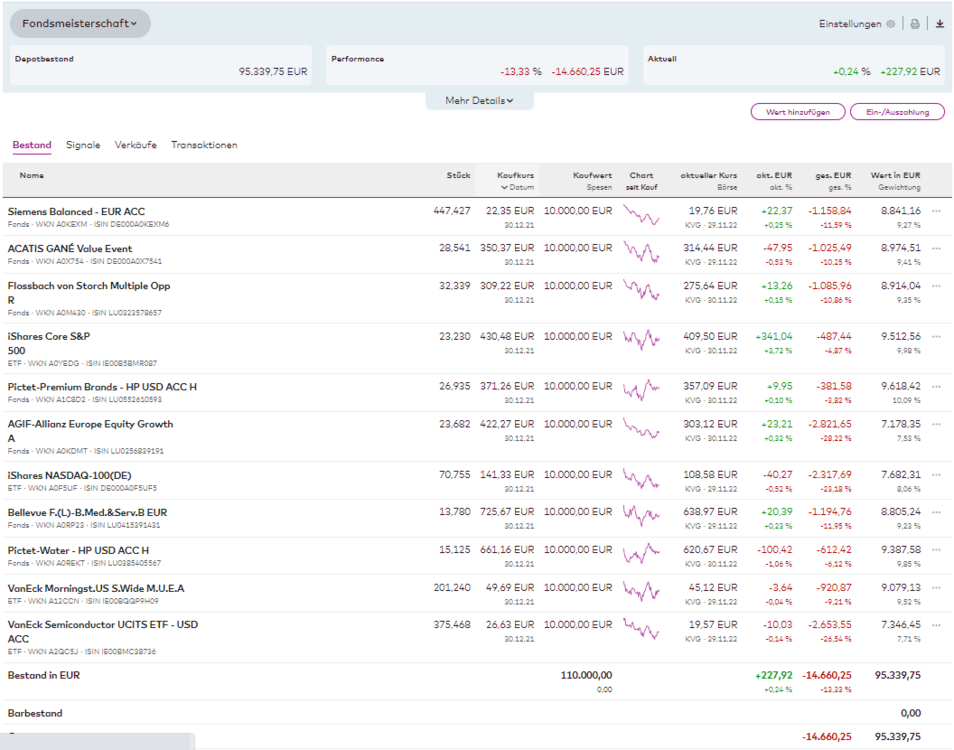Expand the Mehr Details section

coord(479,101)
